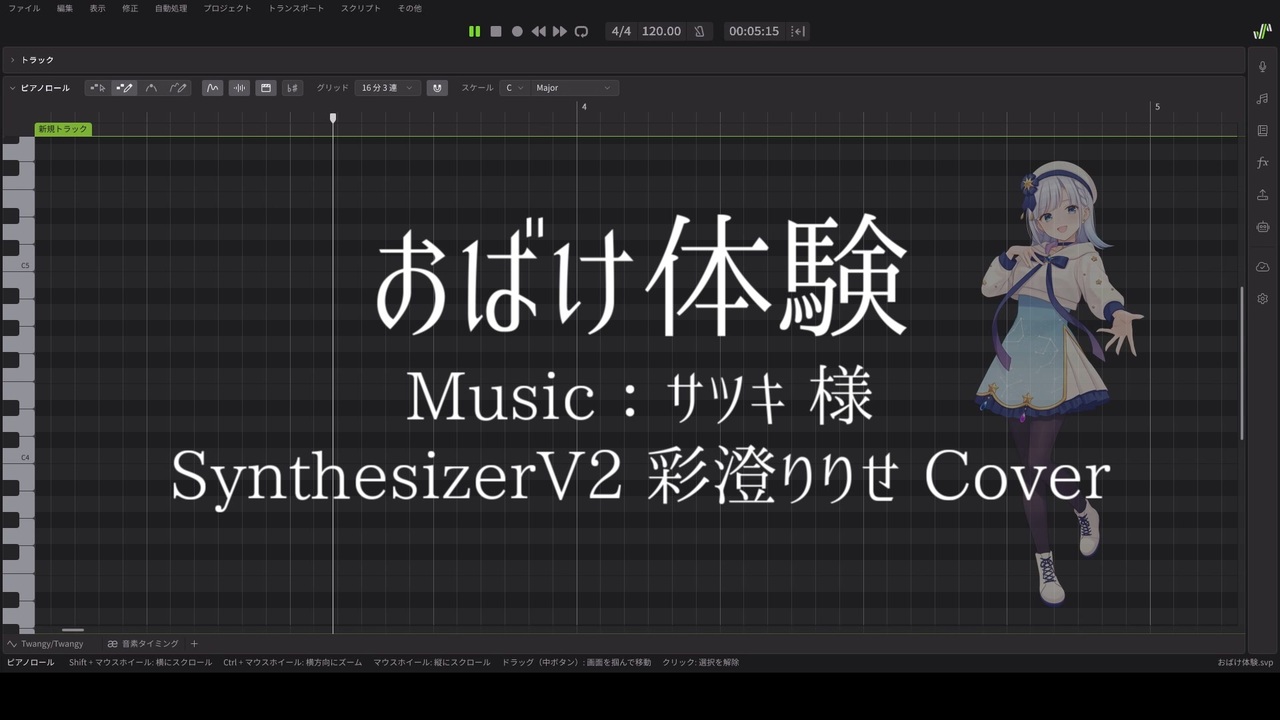Screen dimensions: 1280x720
Task: Start recording with the record button
Action: pos(517,31)
